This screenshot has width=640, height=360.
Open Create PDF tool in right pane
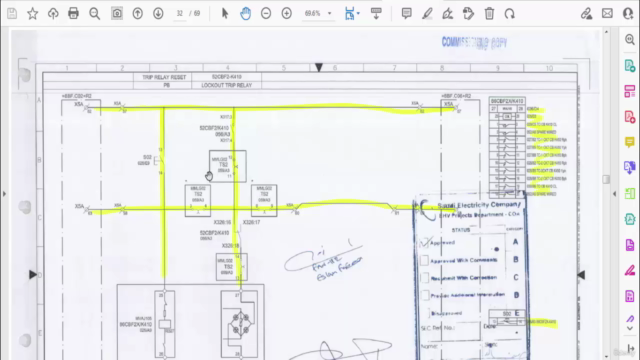pyautogui.click(x=630, y=117)
